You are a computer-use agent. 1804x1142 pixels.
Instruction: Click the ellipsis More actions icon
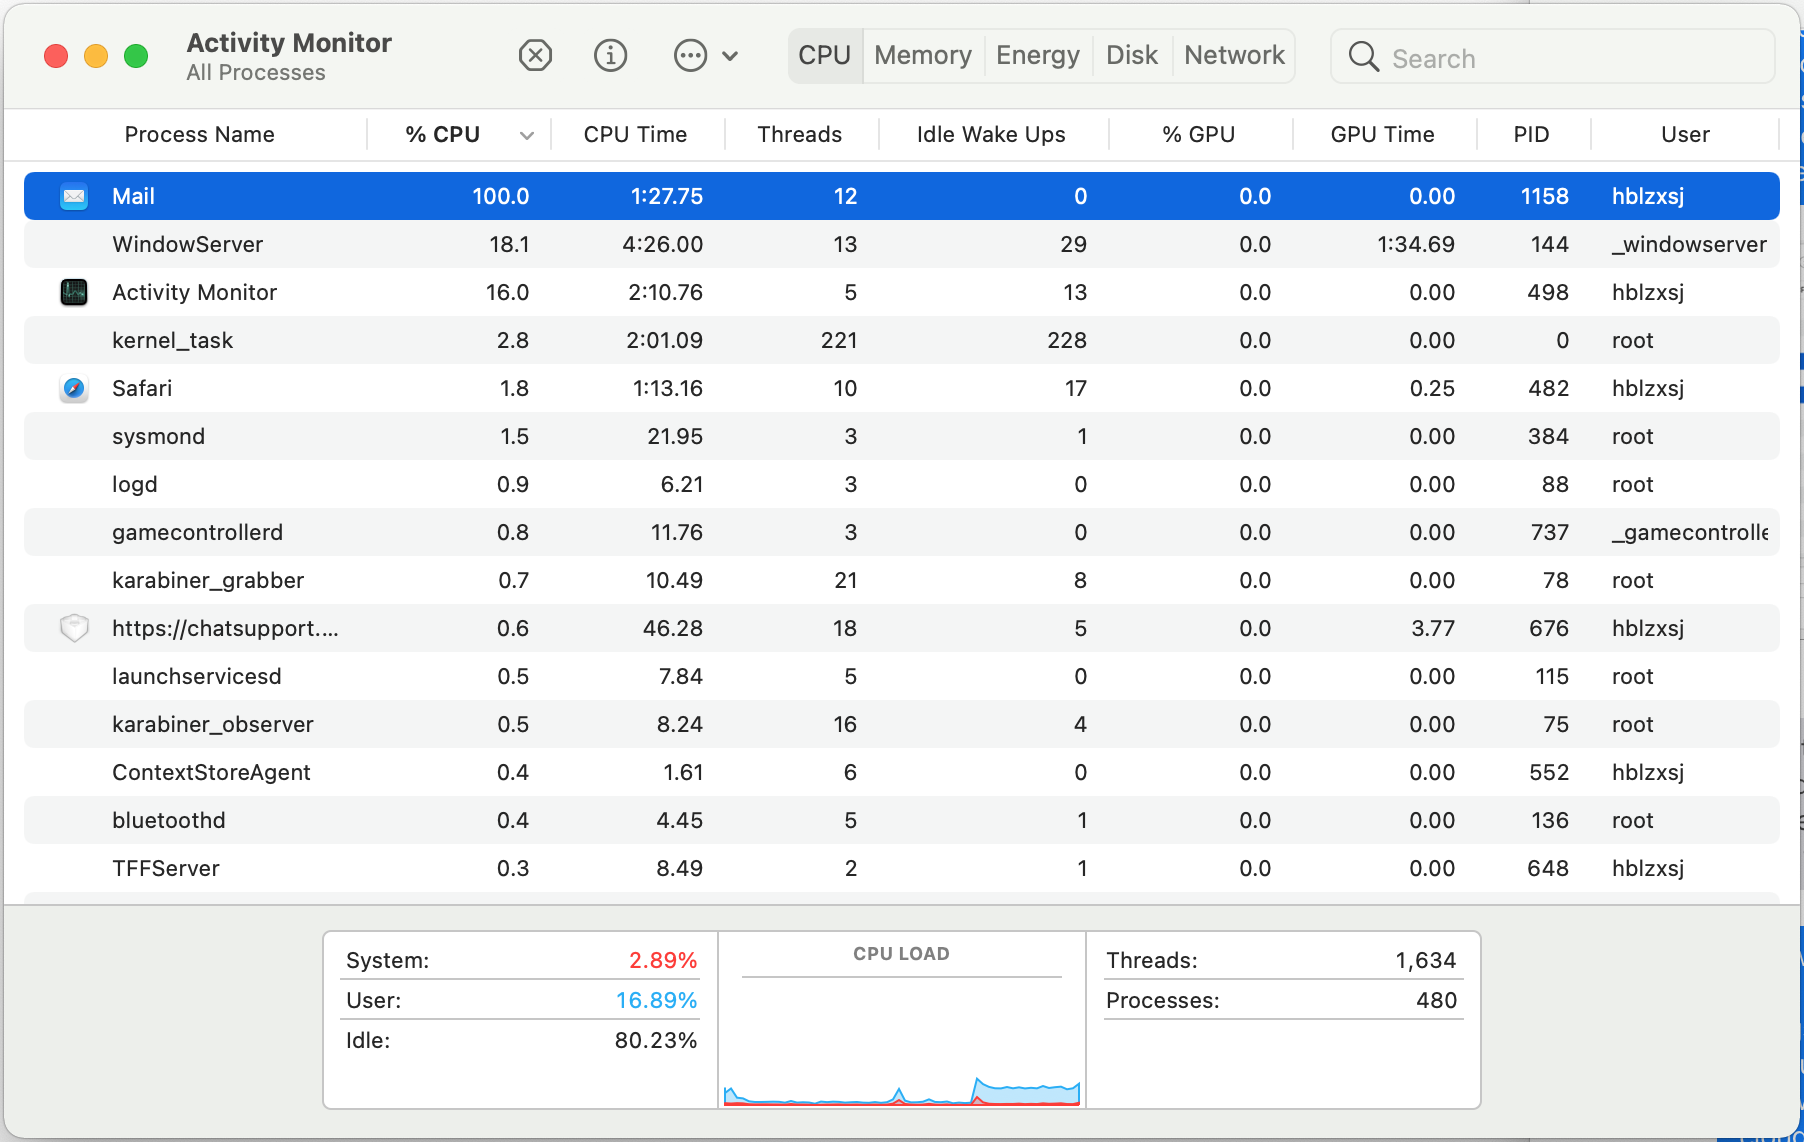[690, 55]
